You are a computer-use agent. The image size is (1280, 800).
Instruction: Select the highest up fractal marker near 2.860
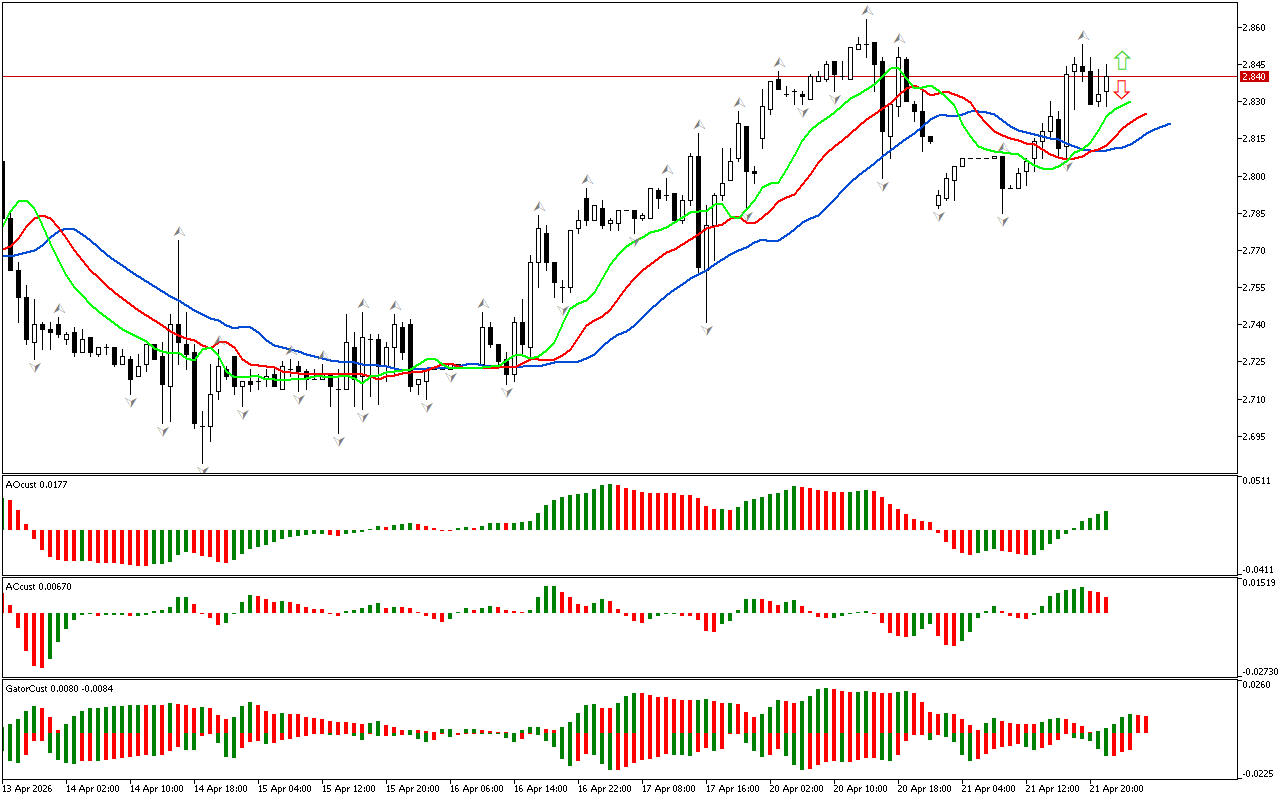tap(866, 11)
